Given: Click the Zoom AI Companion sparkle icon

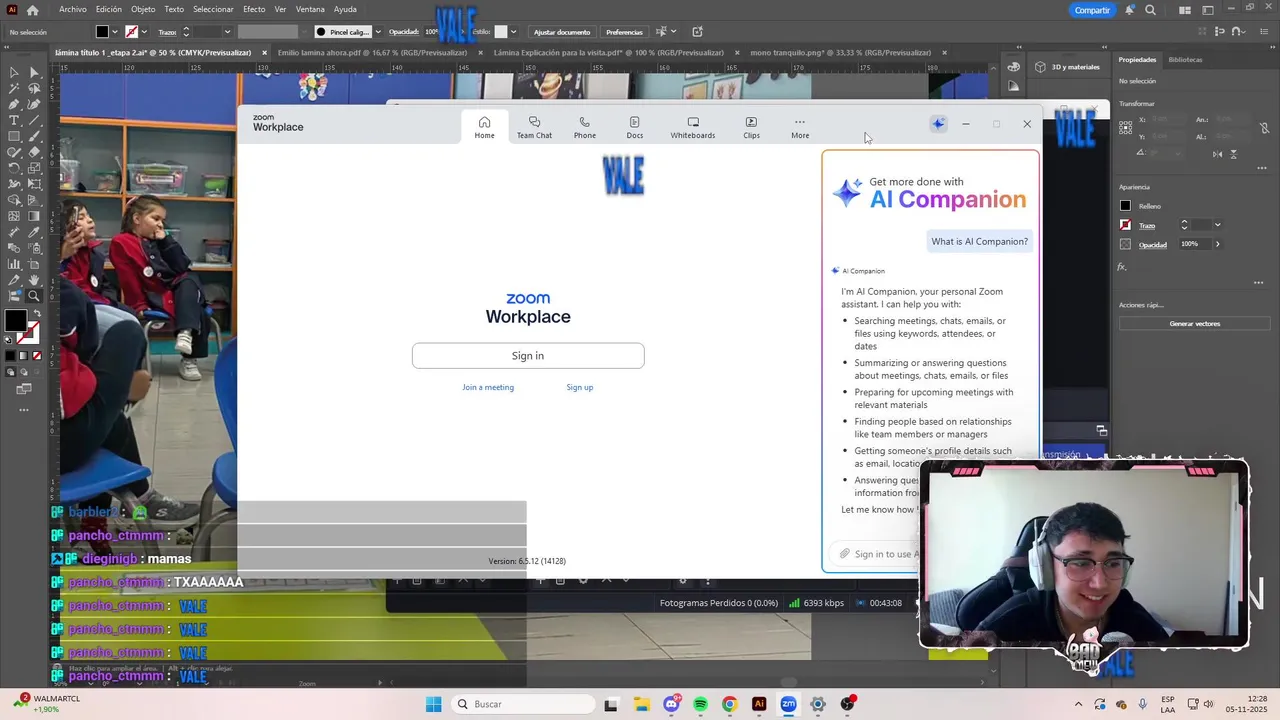Looking at the screenshot, I should [x=938, y=123].
